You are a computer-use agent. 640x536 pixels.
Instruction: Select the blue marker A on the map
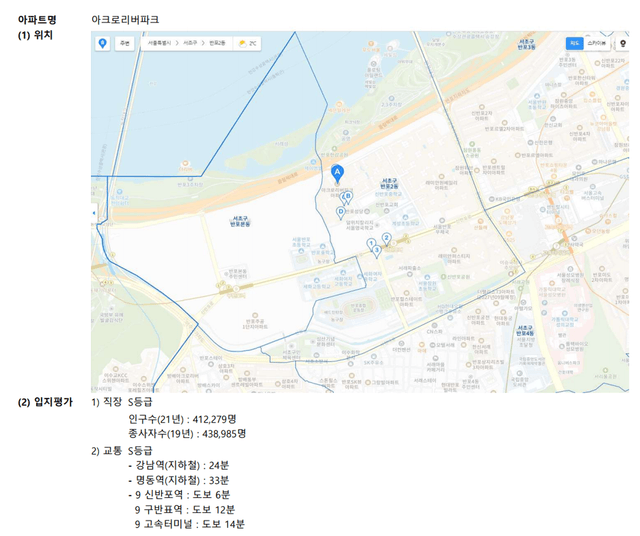point(337,174)
